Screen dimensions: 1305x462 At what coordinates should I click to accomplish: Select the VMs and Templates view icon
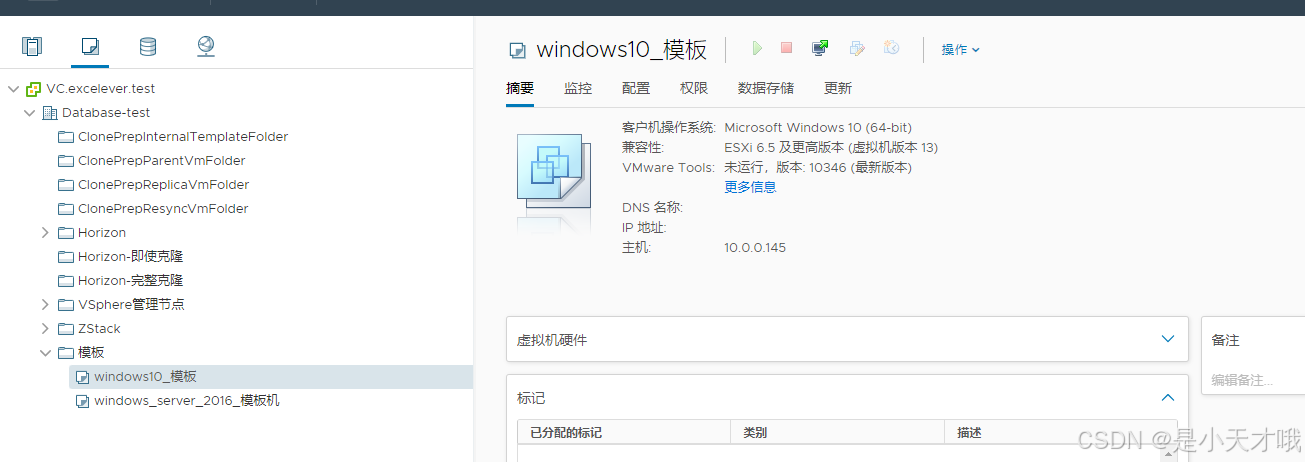90,46
